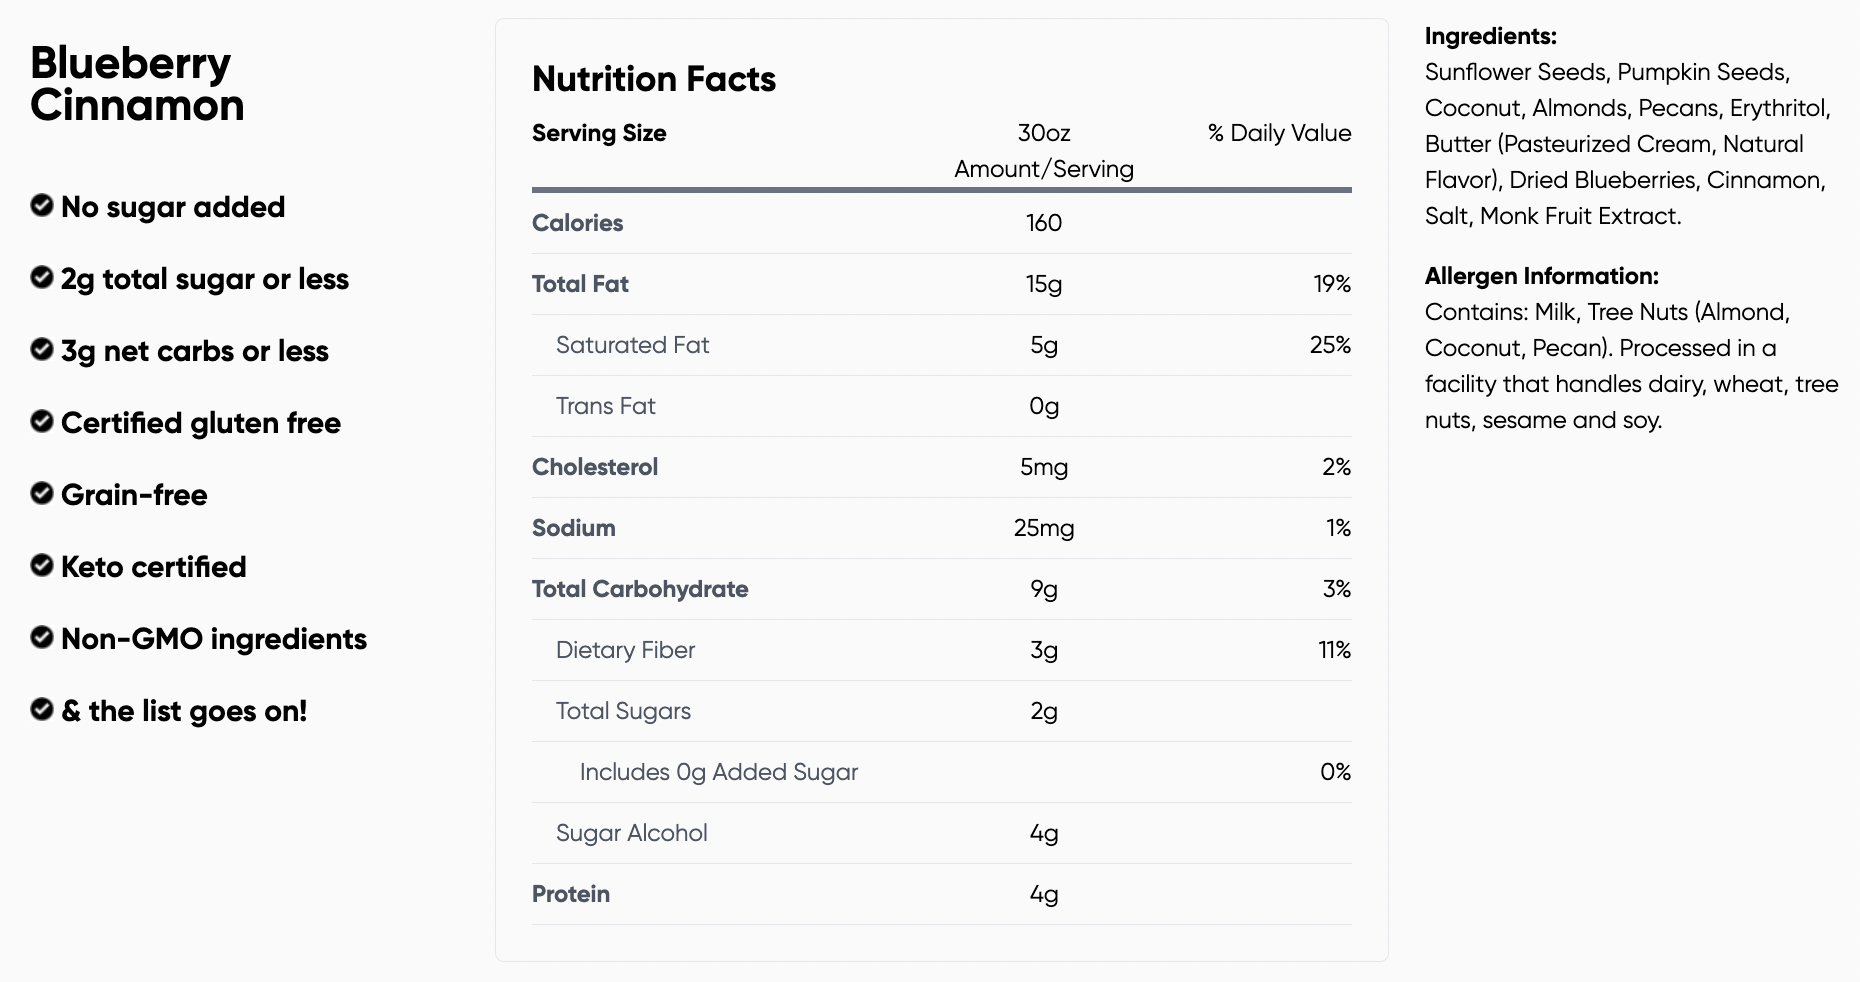Image resolution: width=1860 pixels, height=982 pixels.
Task: Click the Allergen Information heading
Action: click(1541, 276)
